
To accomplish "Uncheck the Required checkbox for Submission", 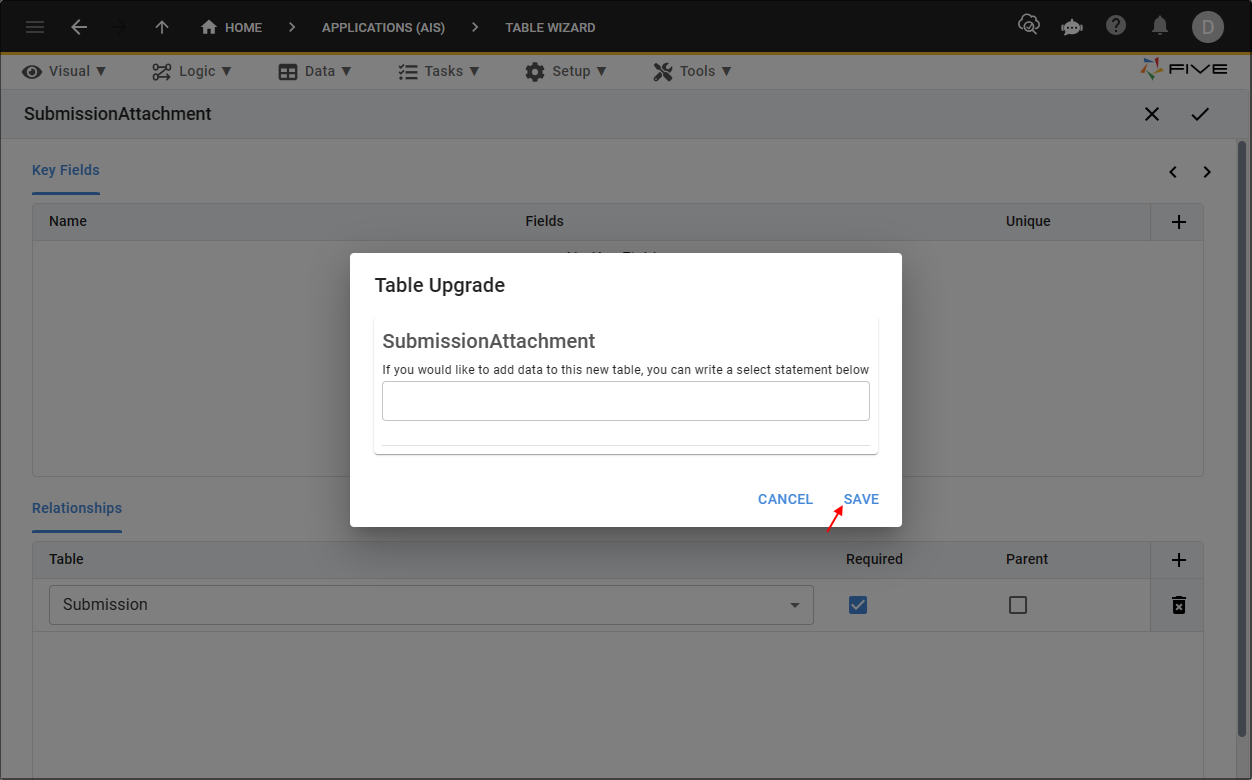I will click(x=858, y=605).
